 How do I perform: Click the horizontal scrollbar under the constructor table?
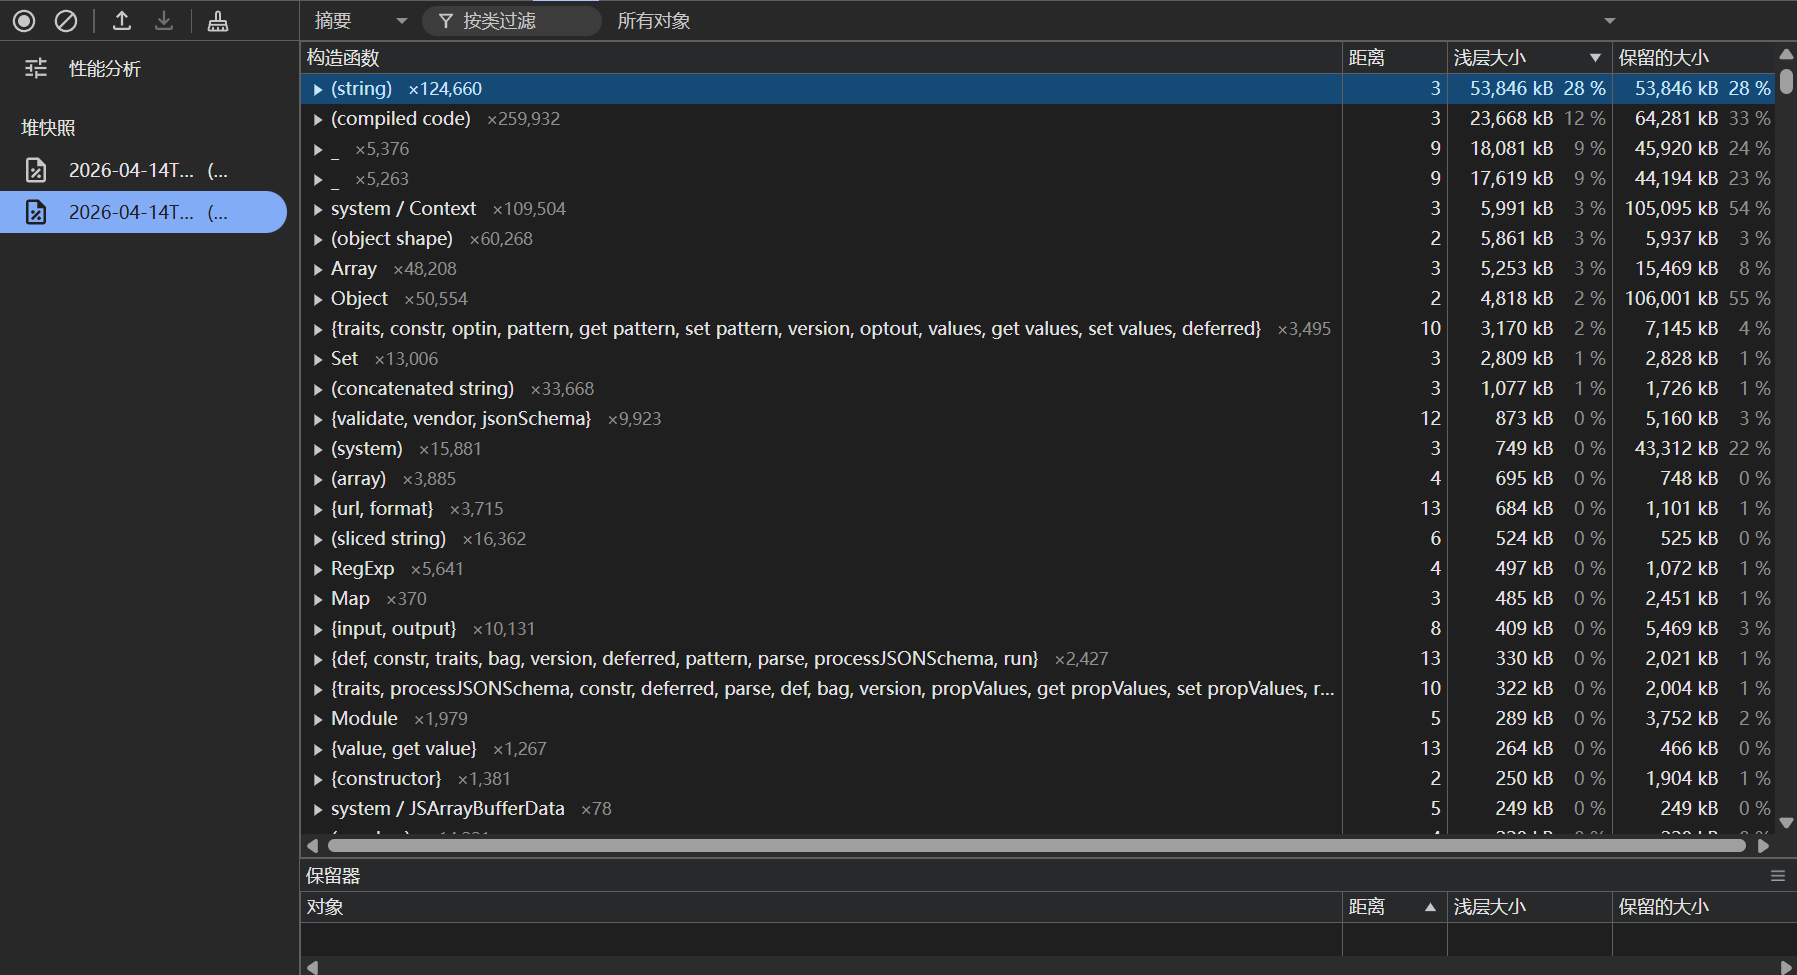click(1036, 846)
